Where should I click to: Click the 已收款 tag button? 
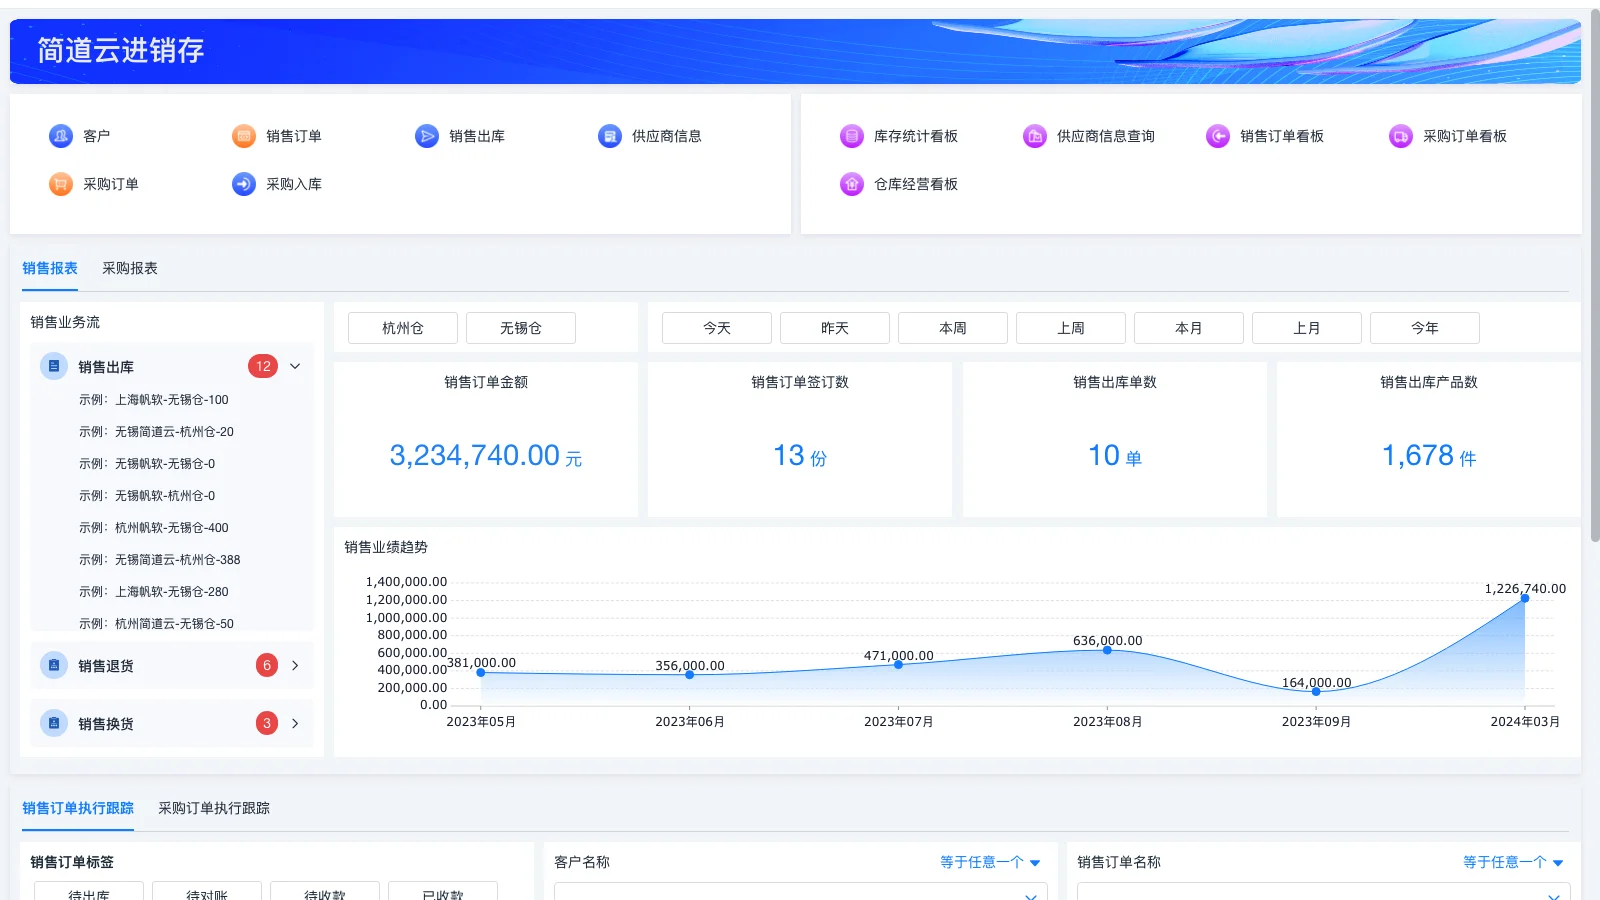(x=443, y=891)
